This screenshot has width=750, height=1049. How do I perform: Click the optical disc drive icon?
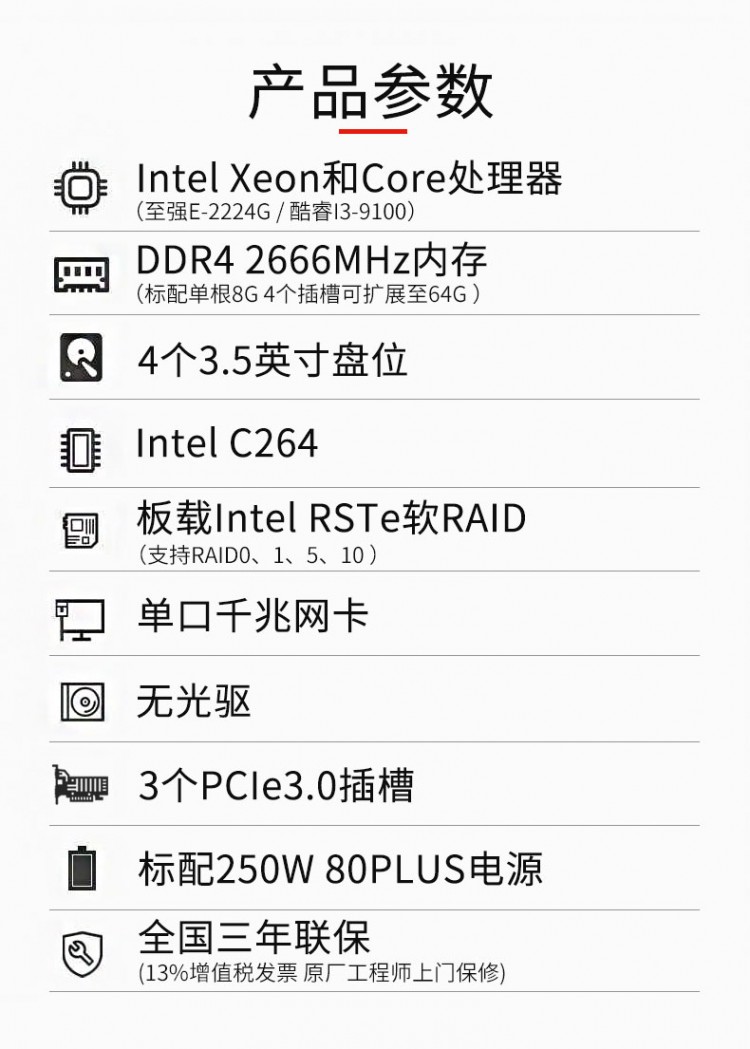pos(81,701)
